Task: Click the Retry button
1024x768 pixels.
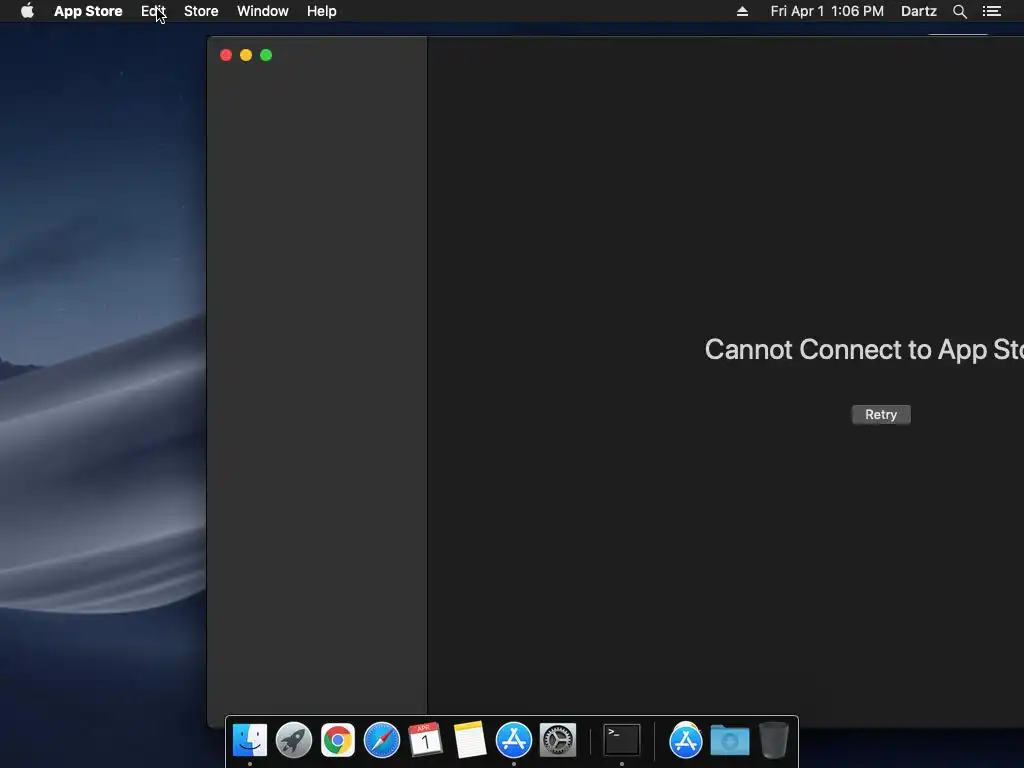Action: tap(881, 415)
